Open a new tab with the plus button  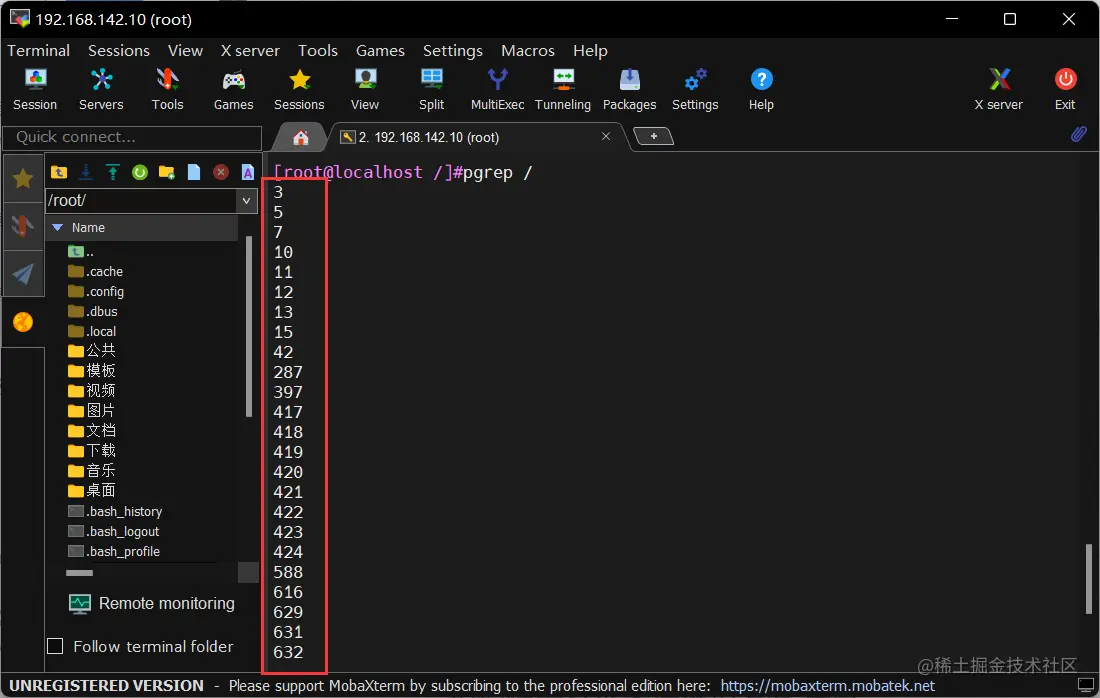coord(653,136)
